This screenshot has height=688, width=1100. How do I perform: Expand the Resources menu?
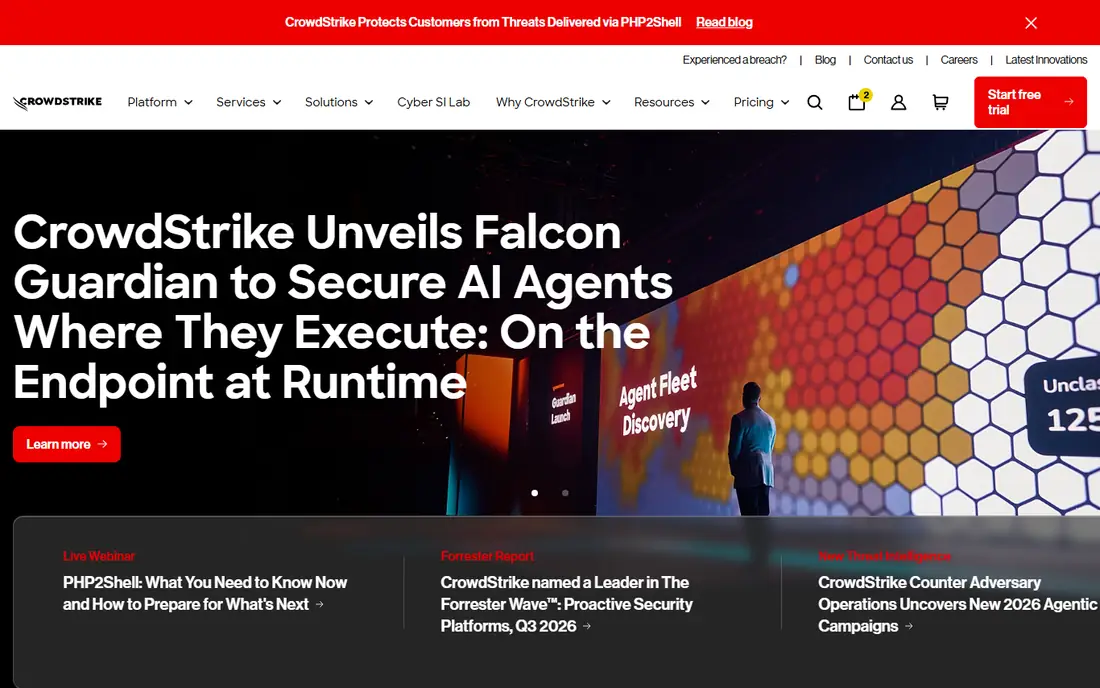(671, 102)
